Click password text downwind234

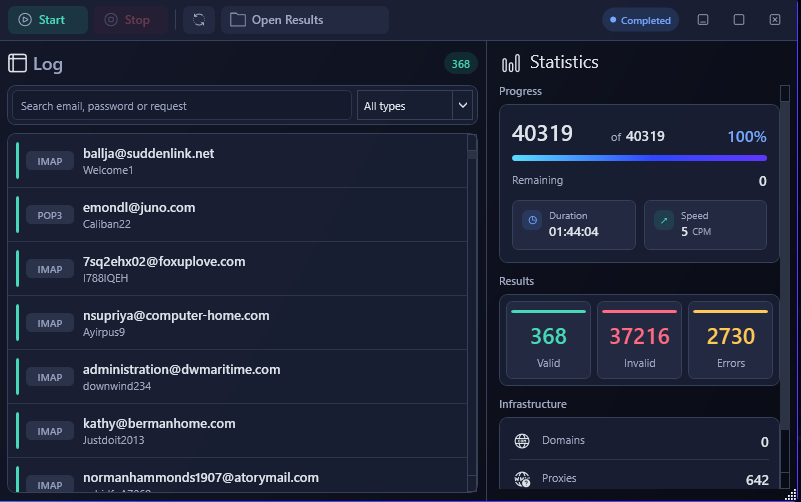tap(117, 386)
